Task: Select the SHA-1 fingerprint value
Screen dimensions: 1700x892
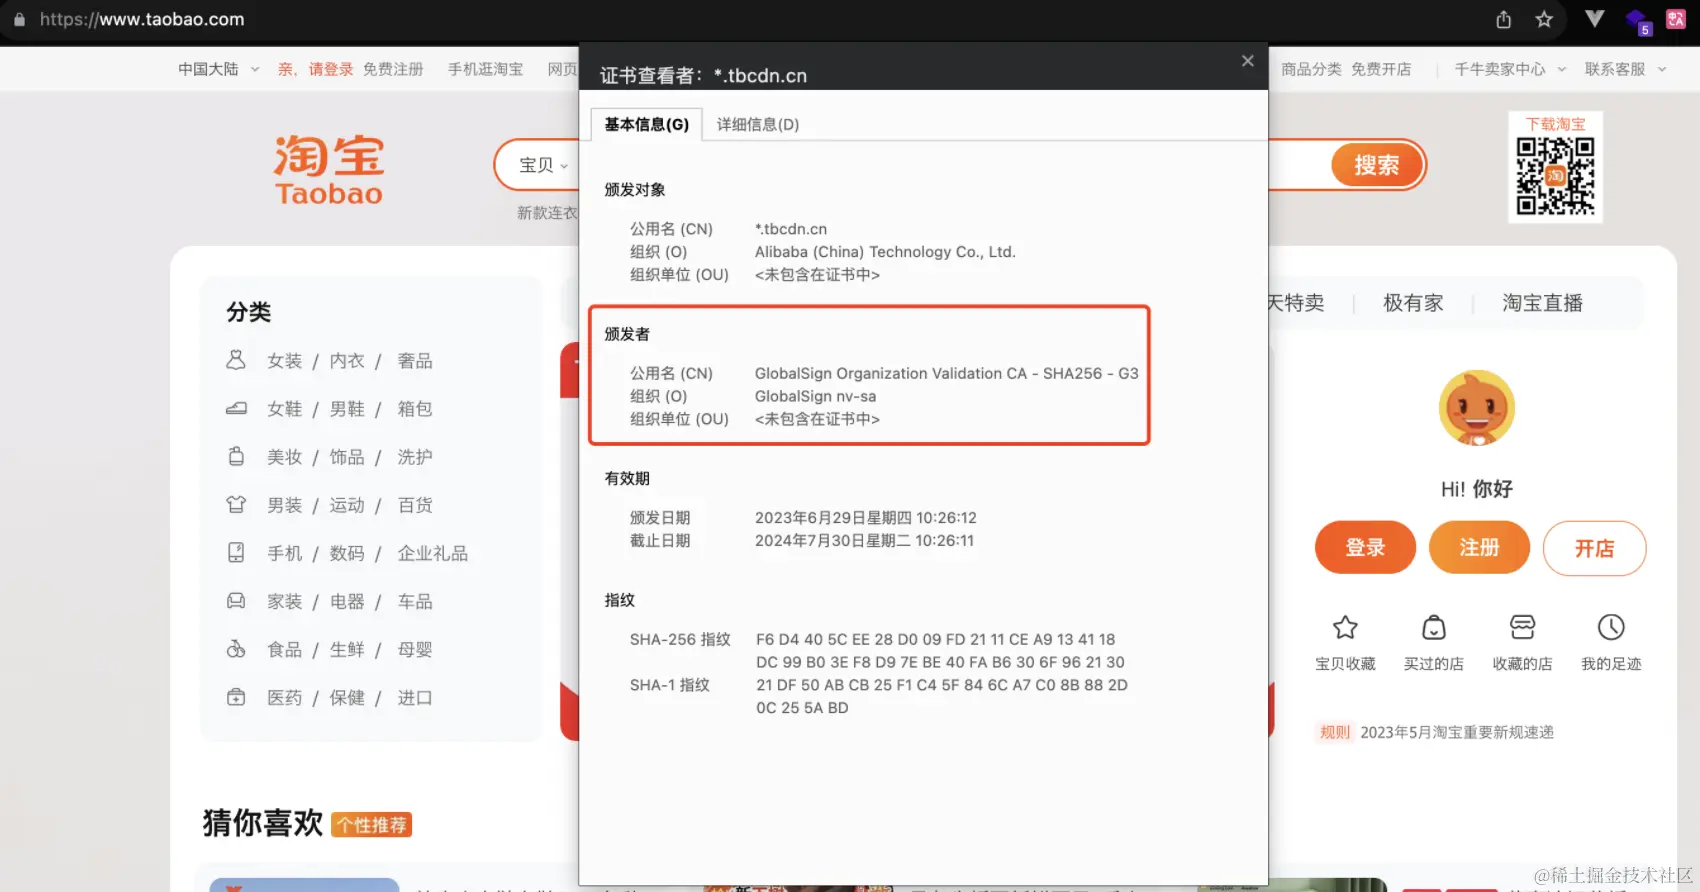Action: [x=942, y=696]
